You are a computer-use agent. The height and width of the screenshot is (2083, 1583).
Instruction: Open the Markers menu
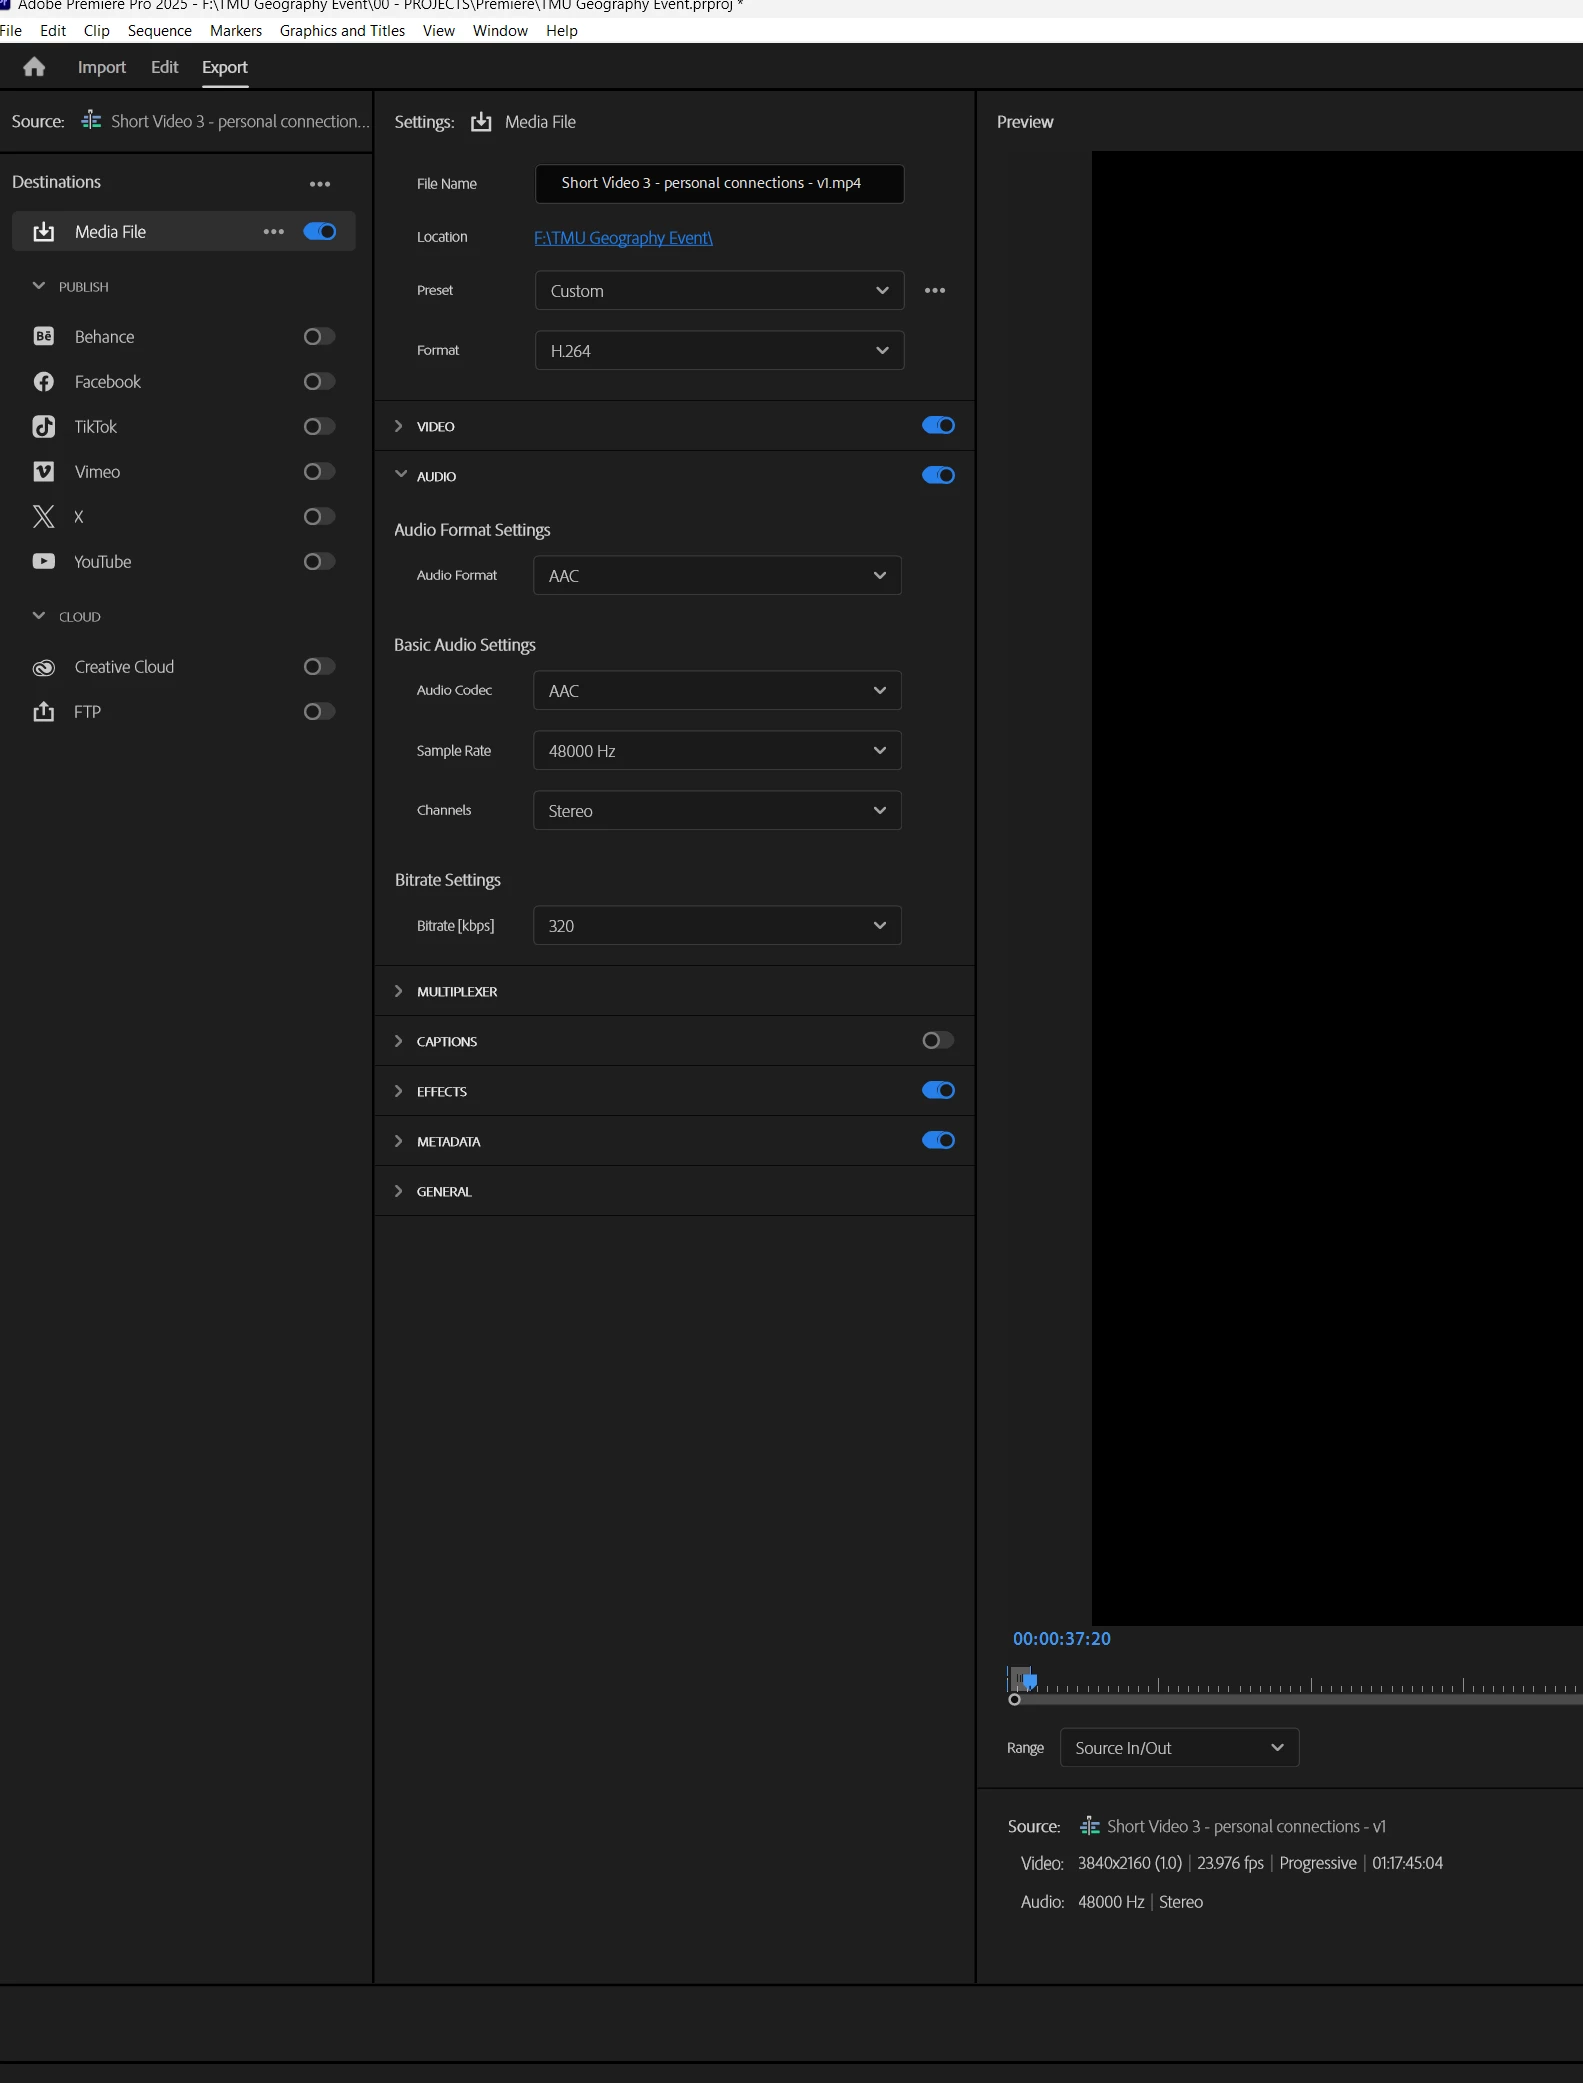236,31
